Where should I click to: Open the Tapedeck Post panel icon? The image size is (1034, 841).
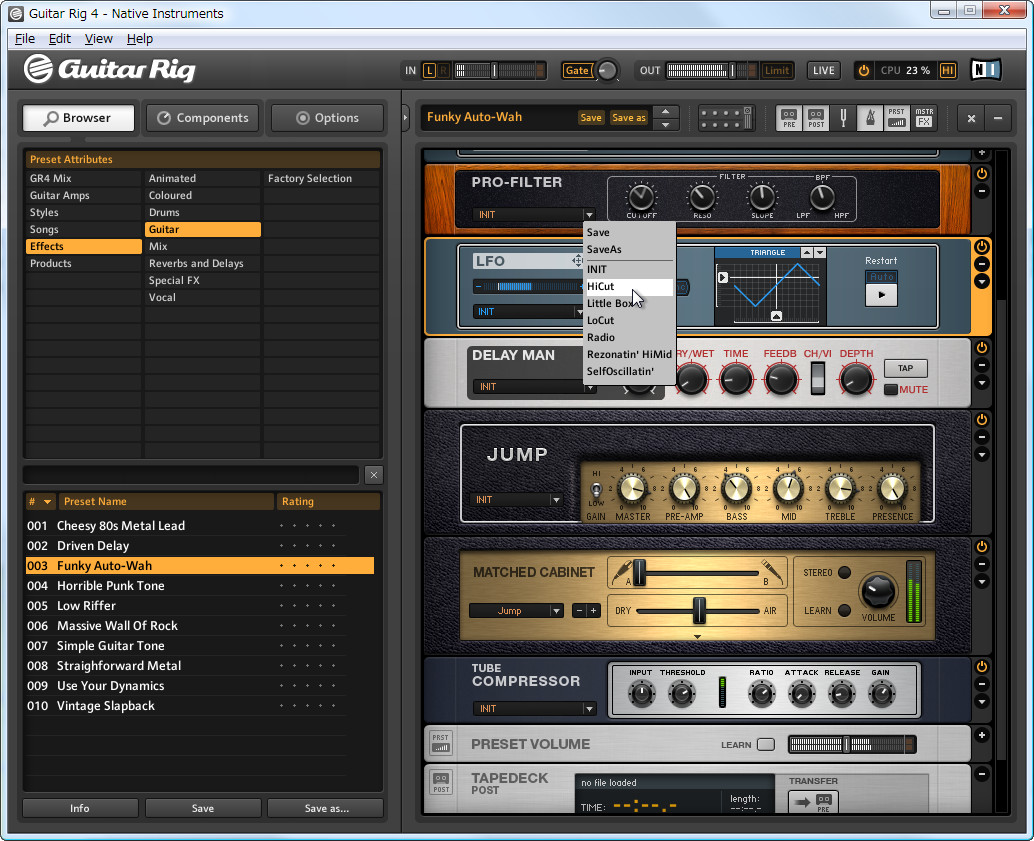[x=815, y=117]
